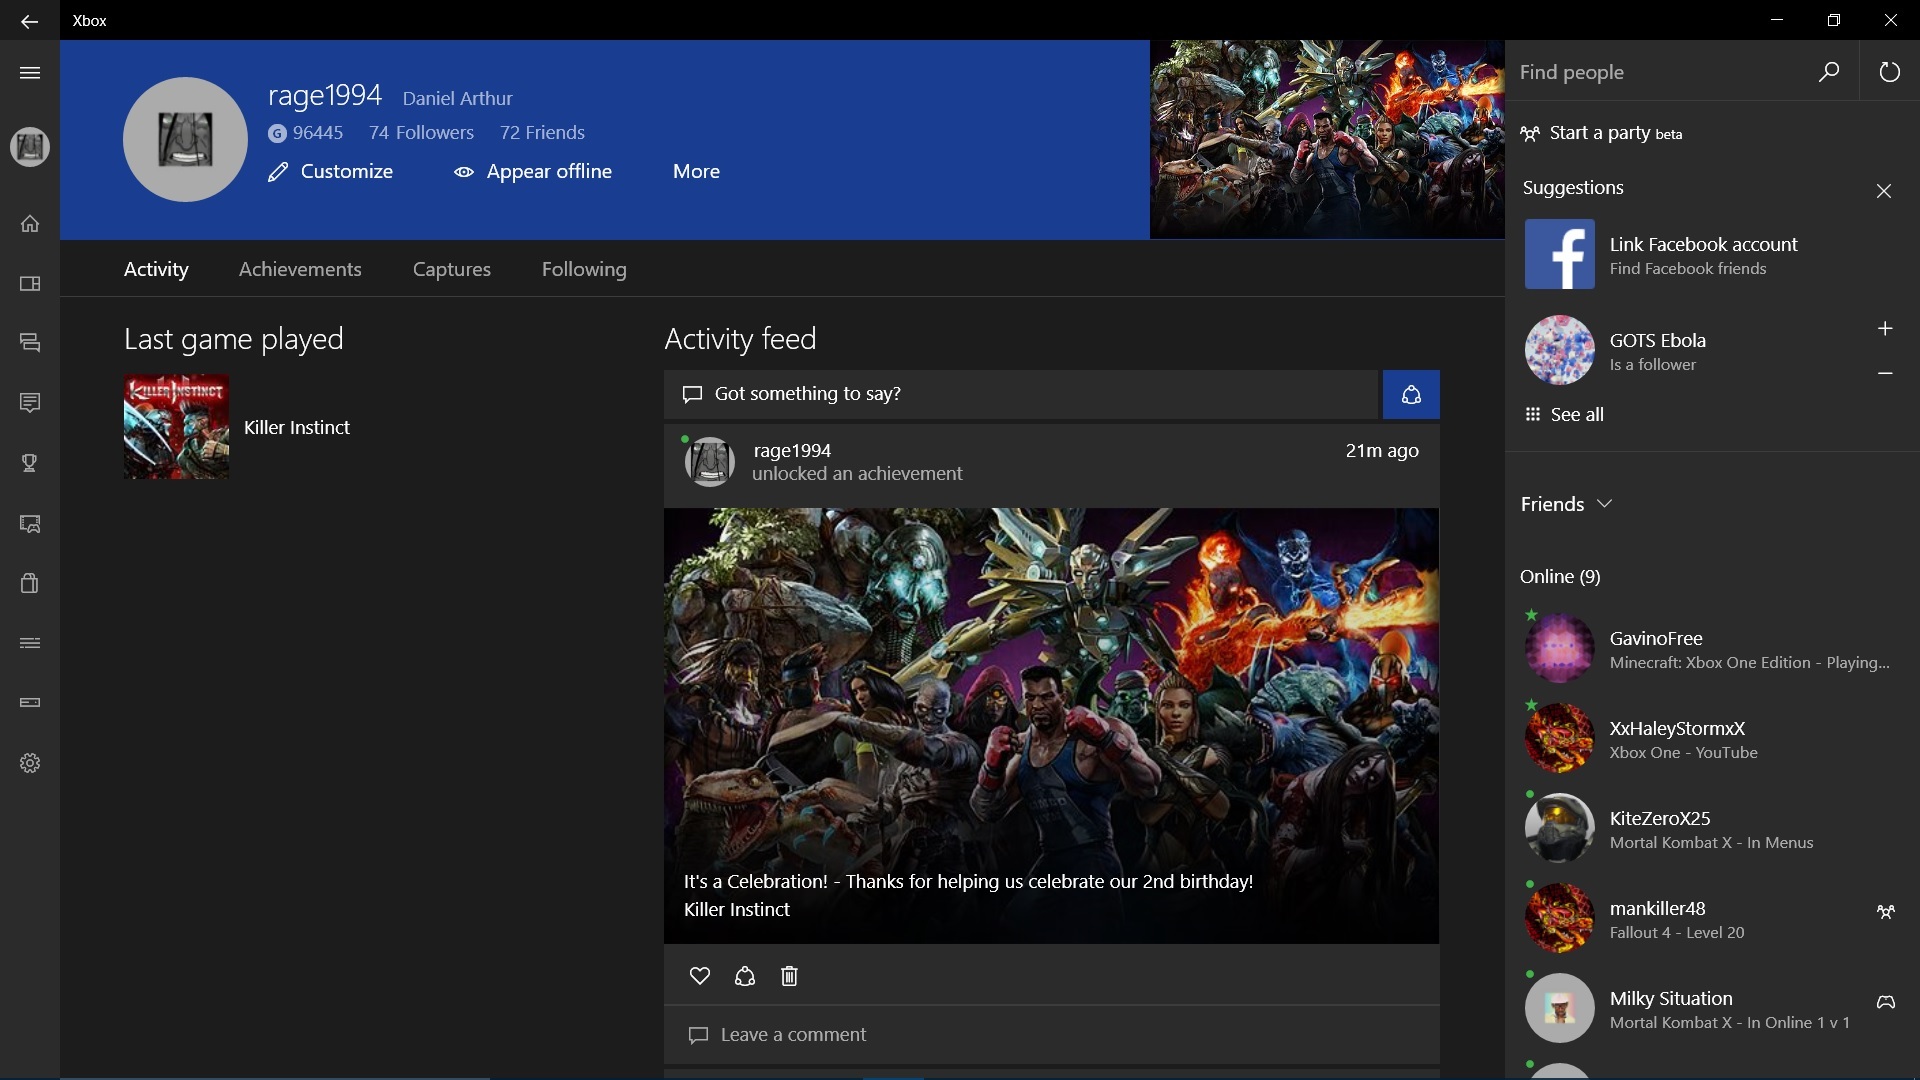Click Killer Instinct title under Last game played
Screen dimensions: 1920x1080
(x=297, y=427)
